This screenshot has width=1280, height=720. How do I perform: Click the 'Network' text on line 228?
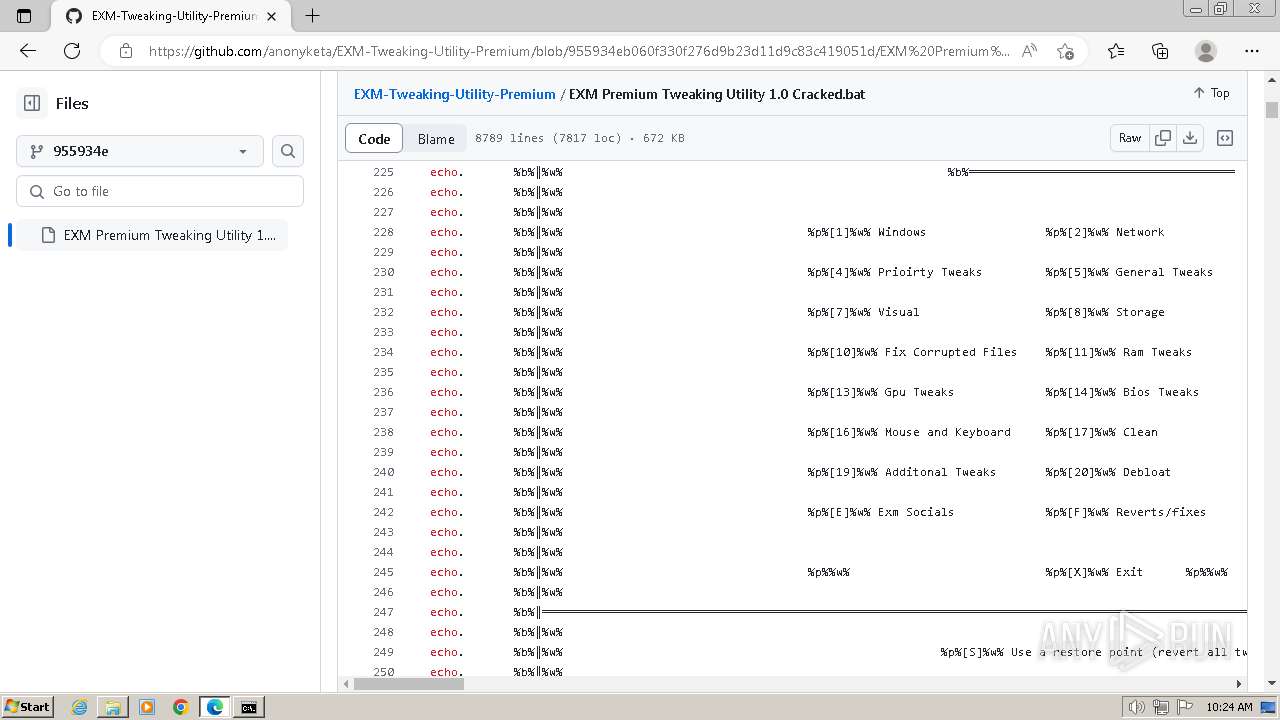tap(1140, 232)
